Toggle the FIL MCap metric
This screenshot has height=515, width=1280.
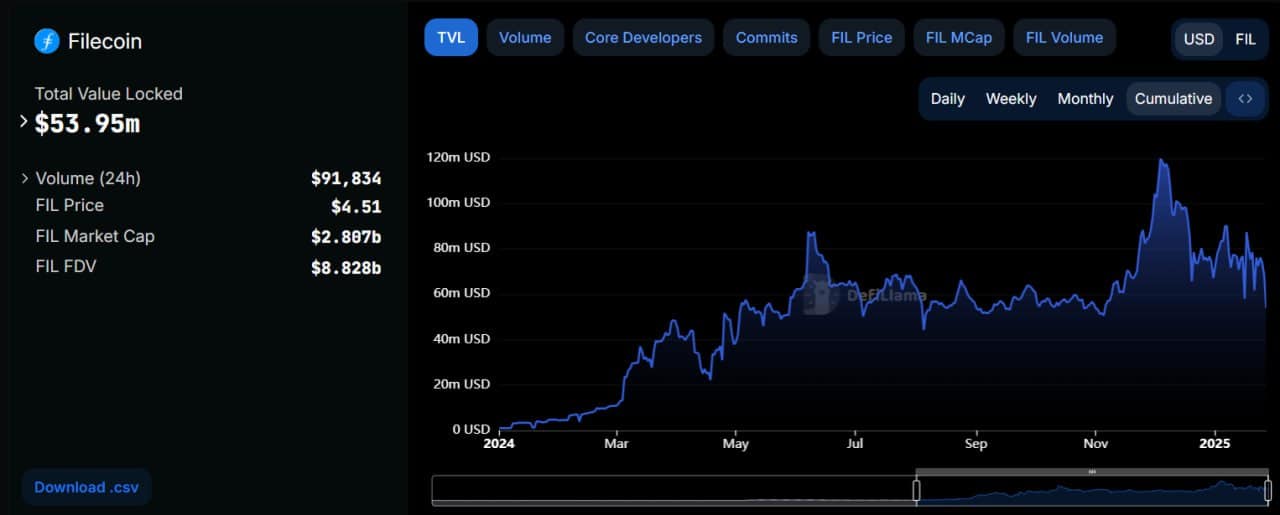pyautogui.click(x=959, y=37)
